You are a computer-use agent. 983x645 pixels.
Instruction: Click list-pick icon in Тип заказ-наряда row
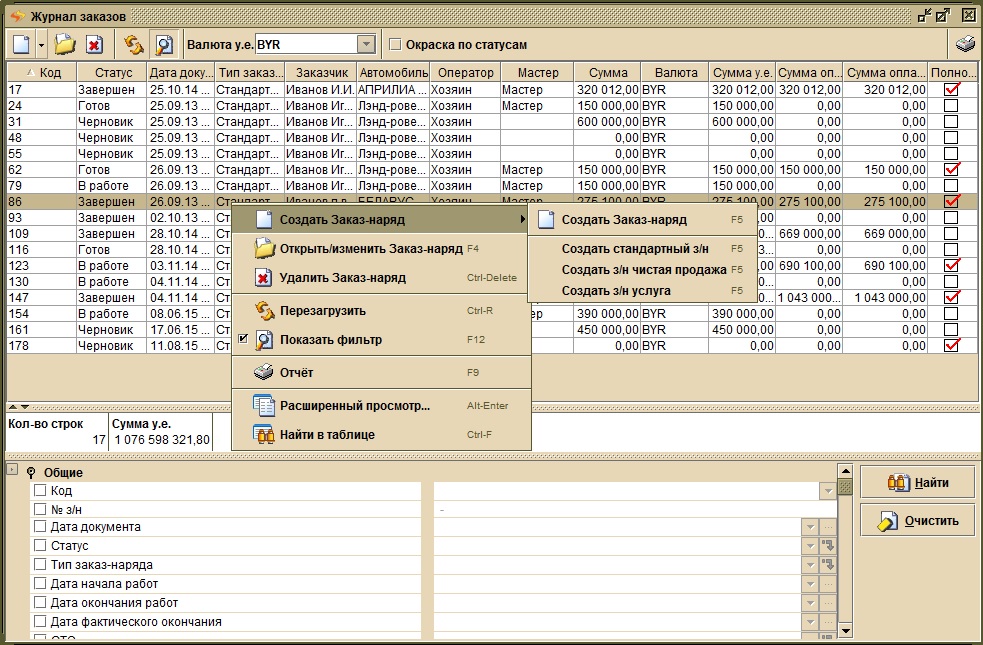[x=828, y=565]
